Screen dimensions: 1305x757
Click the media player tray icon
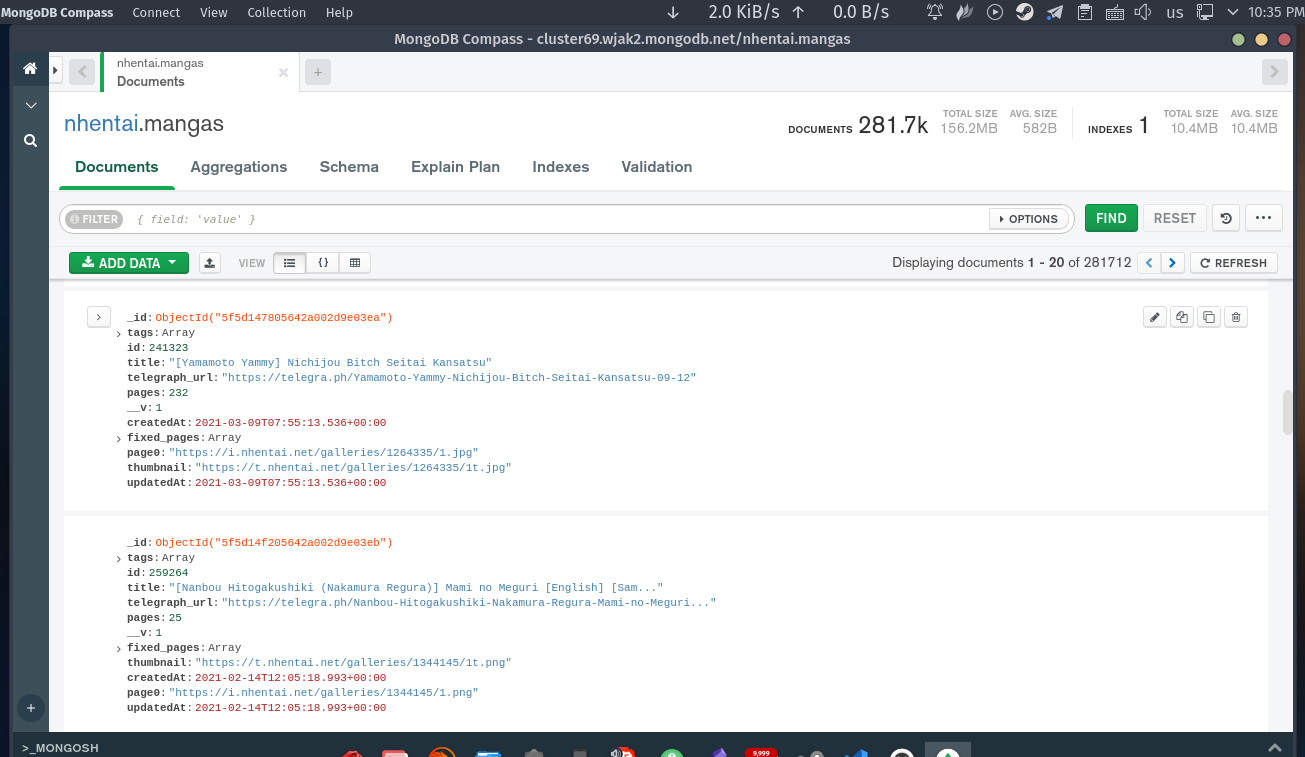994,12
